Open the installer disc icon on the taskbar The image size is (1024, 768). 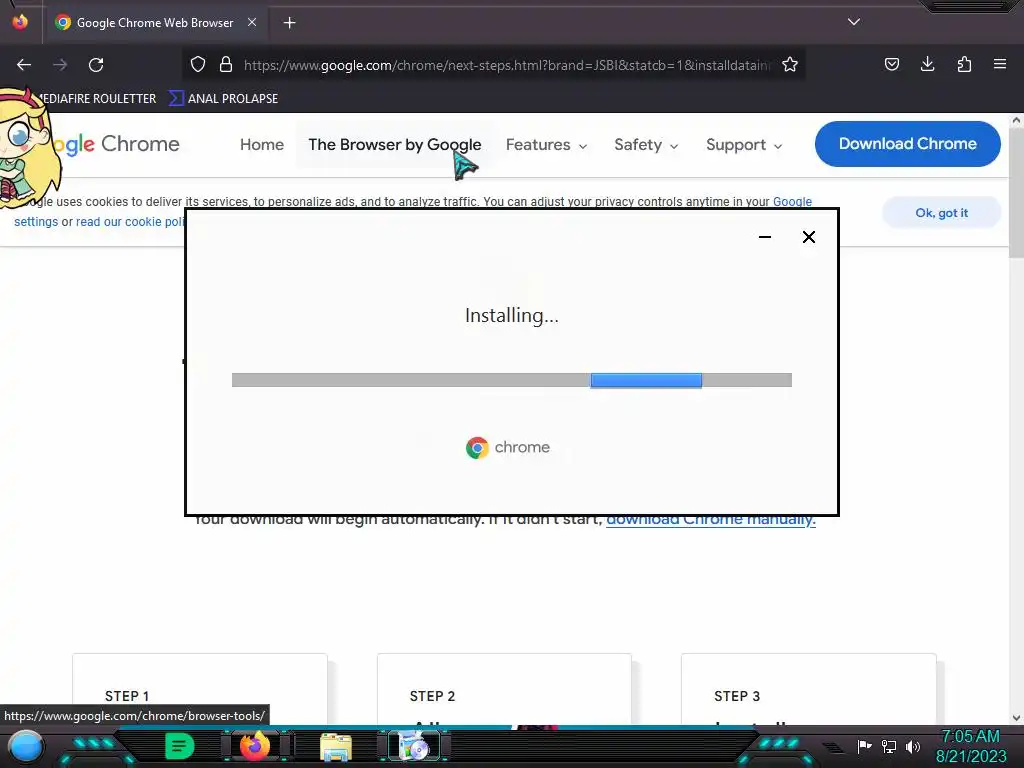coord(413,746)
